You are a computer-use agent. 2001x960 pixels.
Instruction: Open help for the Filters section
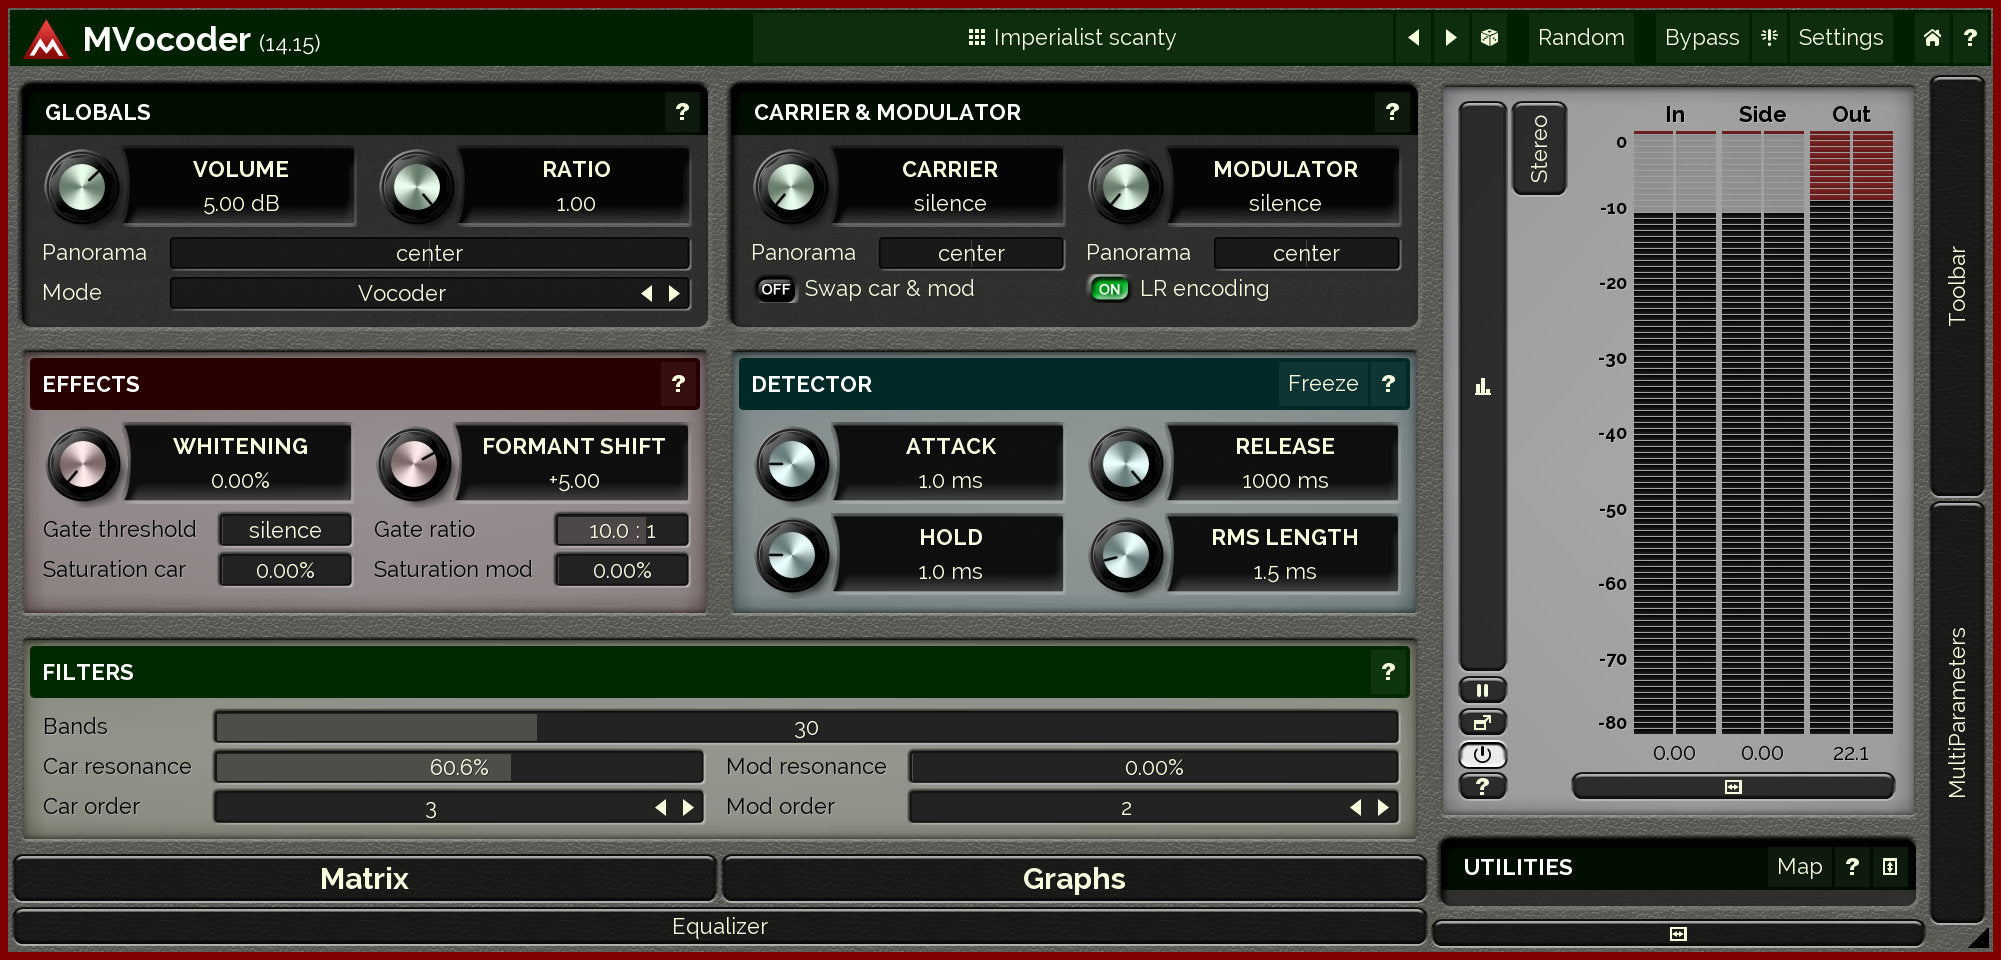tap(1387, 672)
